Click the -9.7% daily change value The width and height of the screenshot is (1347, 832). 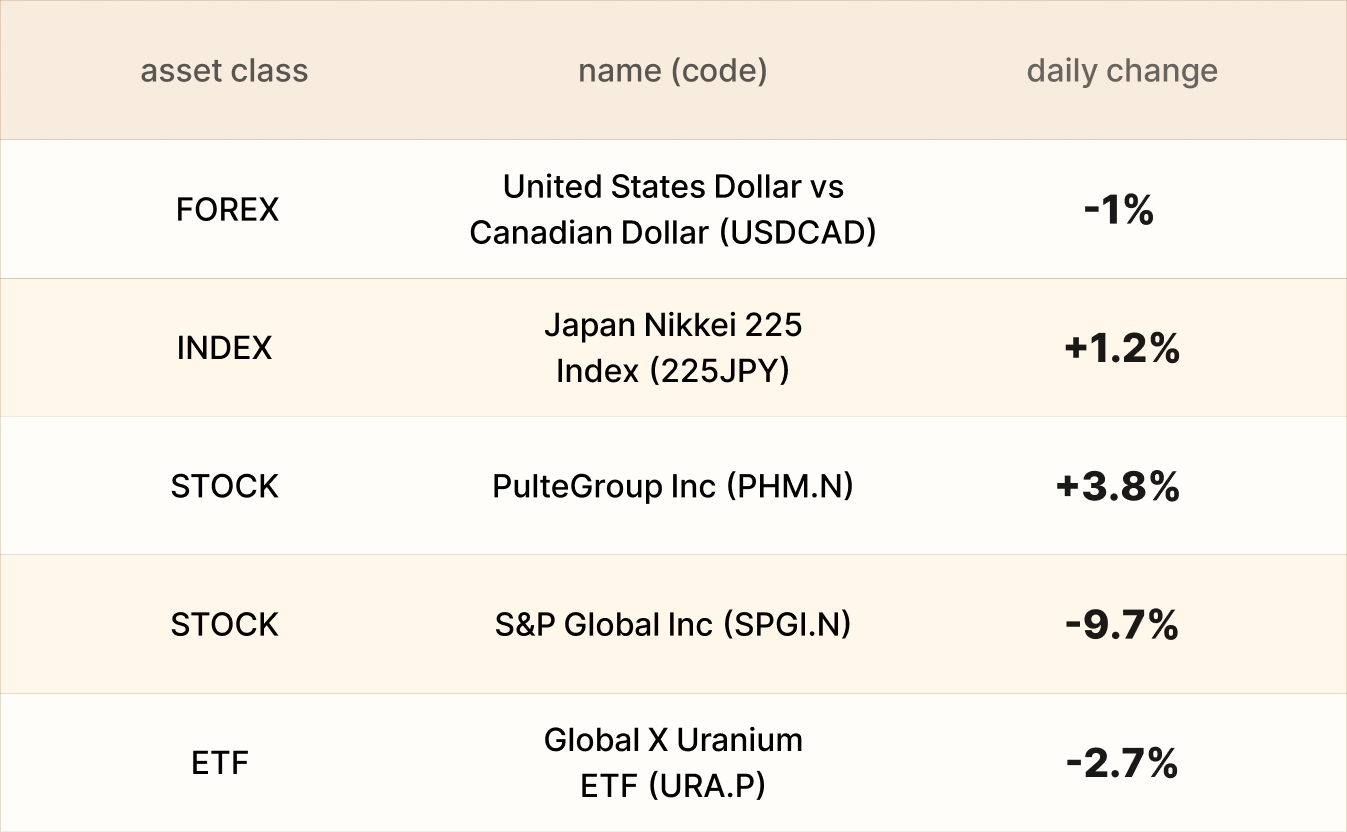tap(1122, 625)
